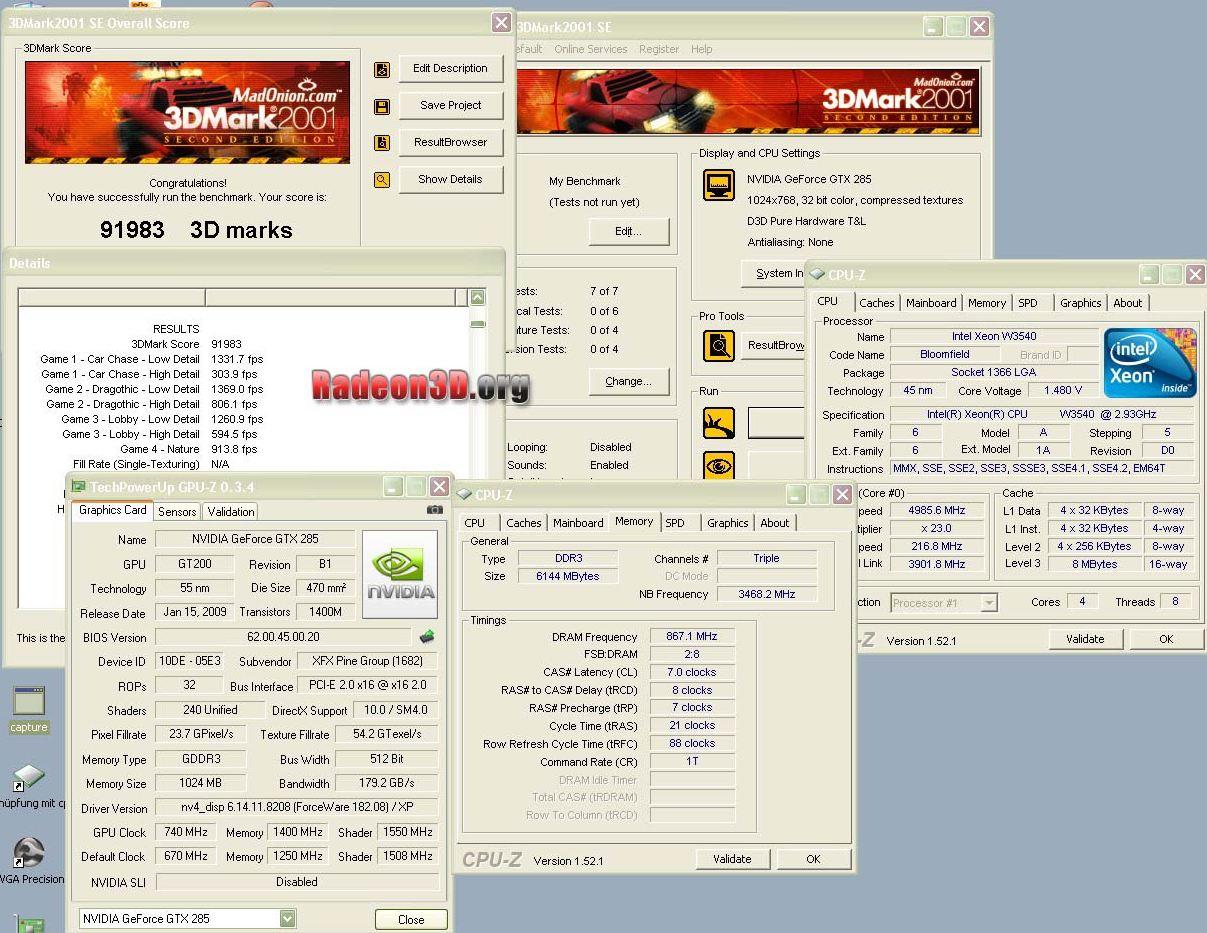Viewport: 1207px width, 933px height.
Task: Click the GPU-Z screenshot camera icon
Action: pyautogui.click(x=434, y=510)
